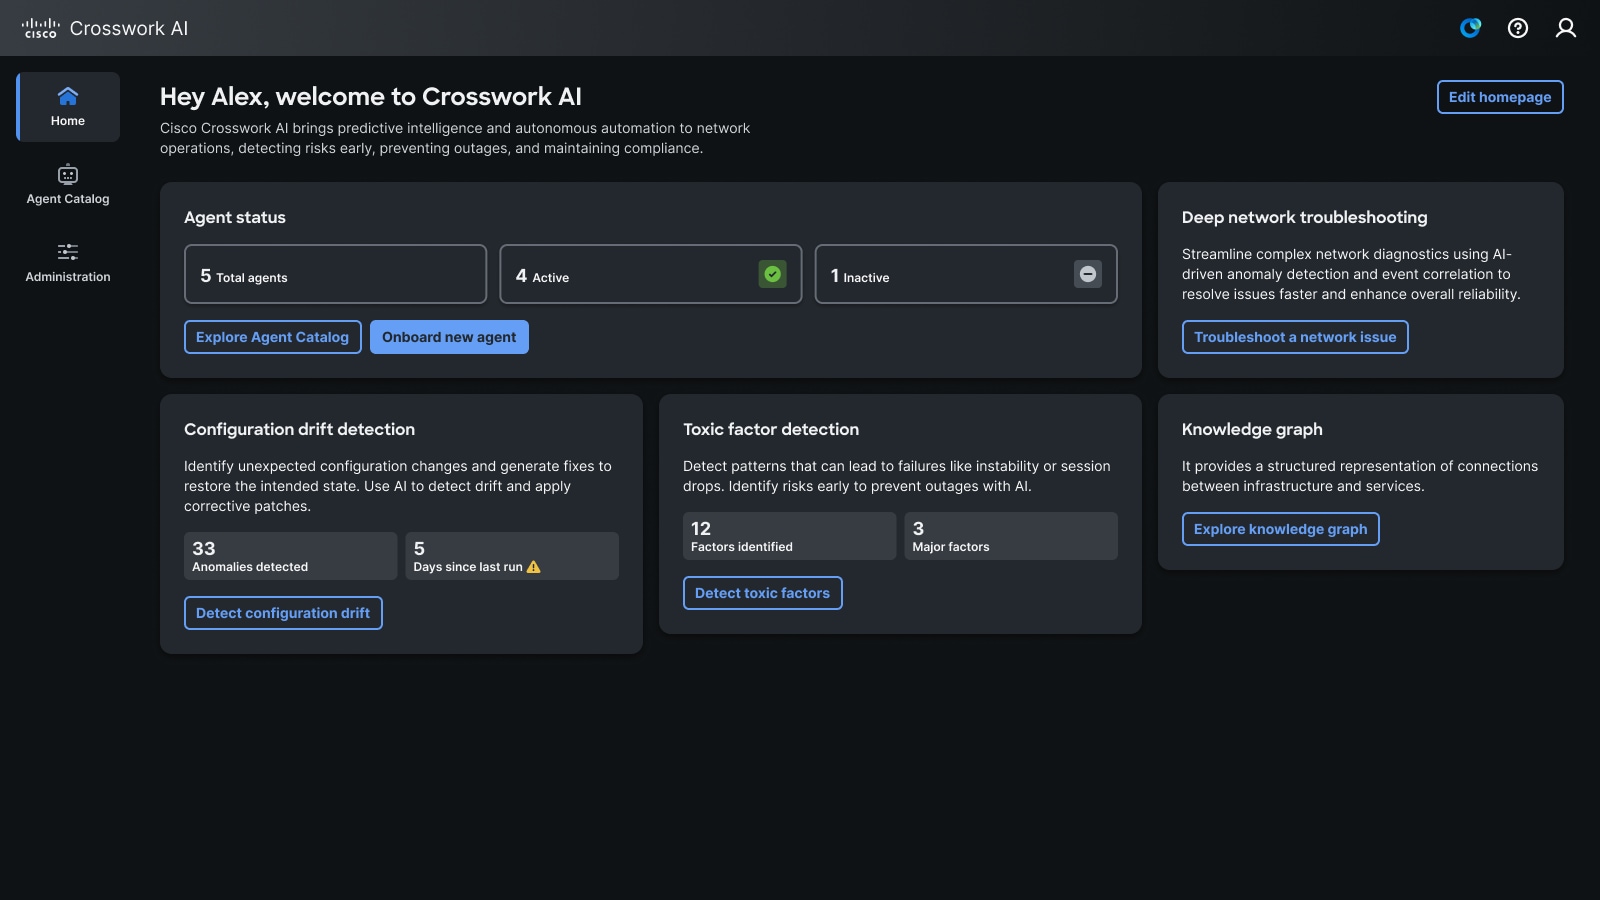The width and height of the screenshot is (1600, 900).
Task: Click the Toxic factor detection heading
Action: point(771,429)
